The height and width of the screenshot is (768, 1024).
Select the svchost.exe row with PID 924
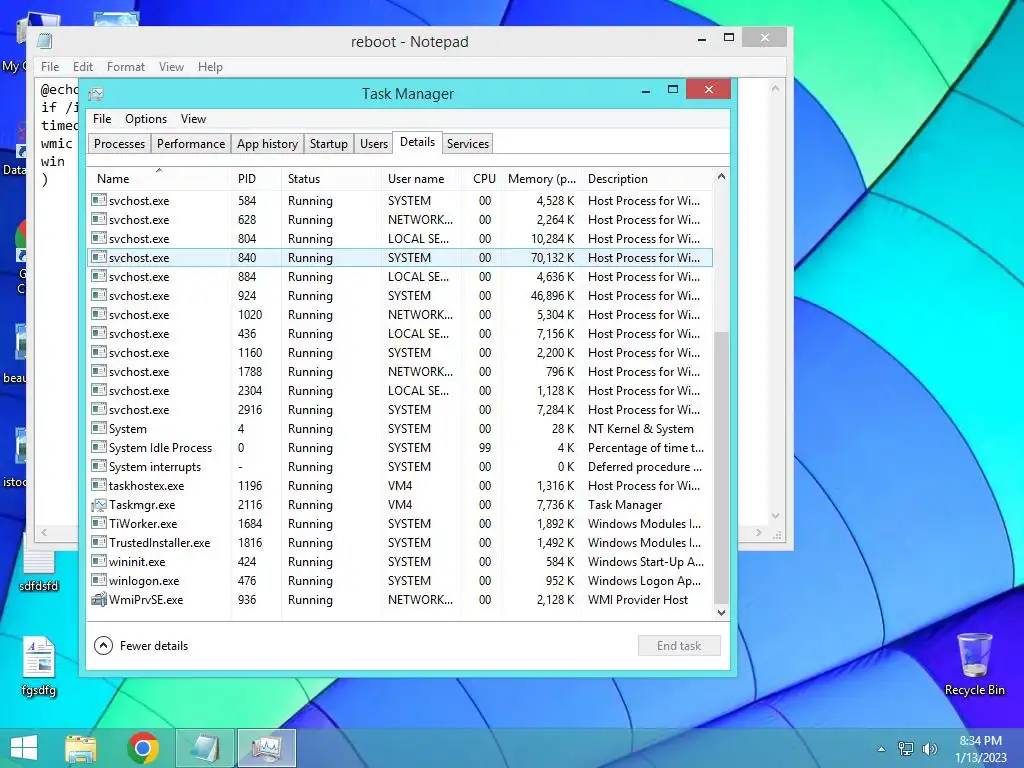click(x=400, y=296)
